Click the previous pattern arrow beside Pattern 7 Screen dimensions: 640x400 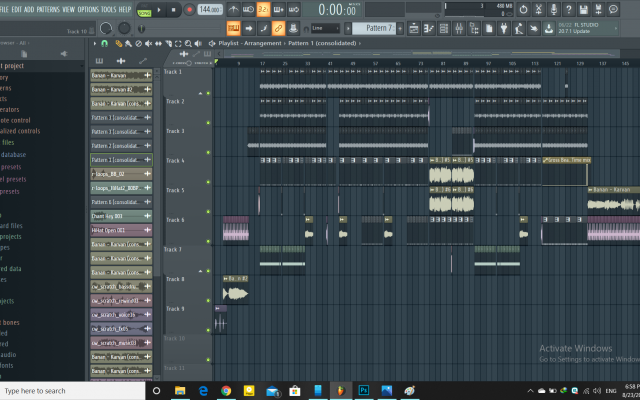click(x=348, y=29)
